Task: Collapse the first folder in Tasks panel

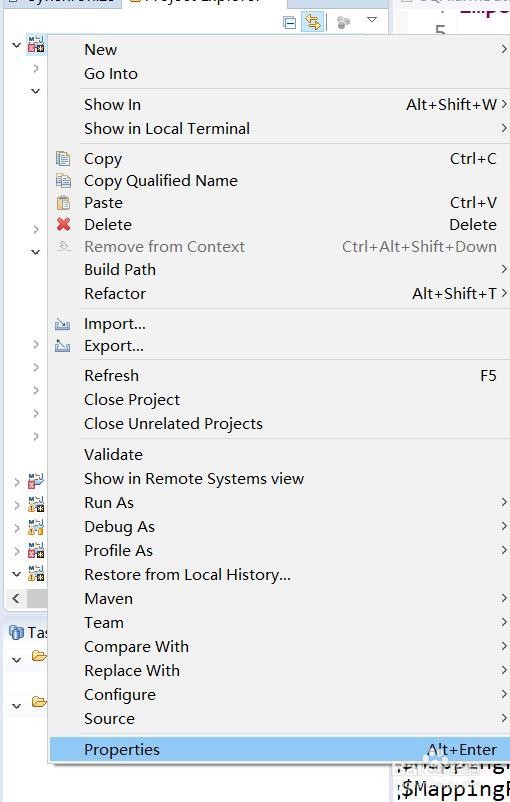Action: pos(16,660)
